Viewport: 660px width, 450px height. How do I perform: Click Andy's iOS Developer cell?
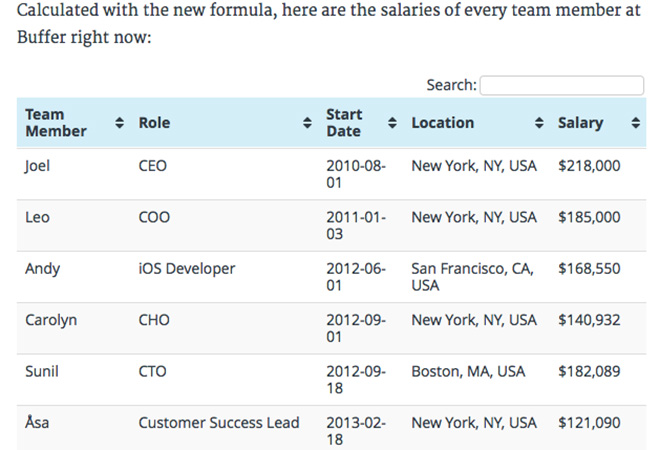[x=187, y=269]
